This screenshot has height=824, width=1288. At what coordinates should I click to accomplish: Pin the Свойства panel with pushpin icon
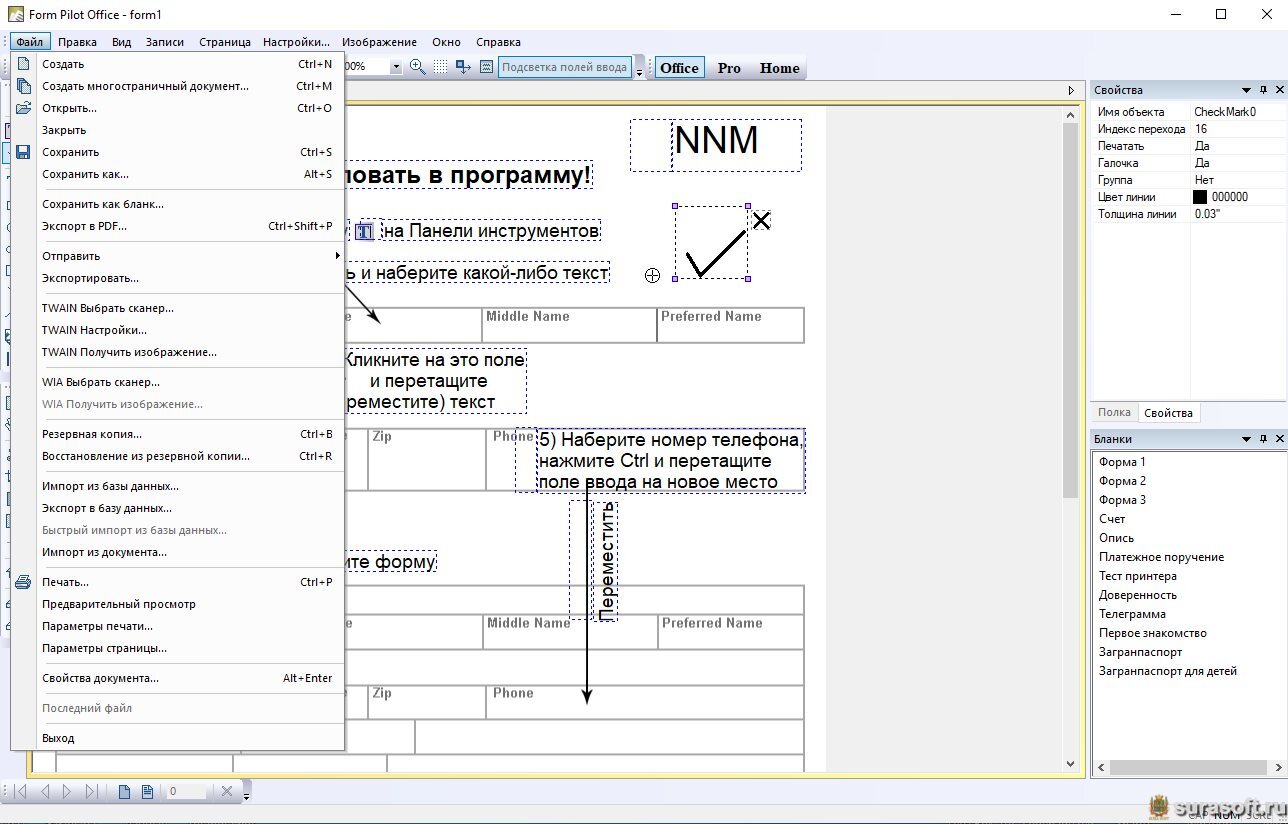pyautogui.click(x=1263, y=90)
